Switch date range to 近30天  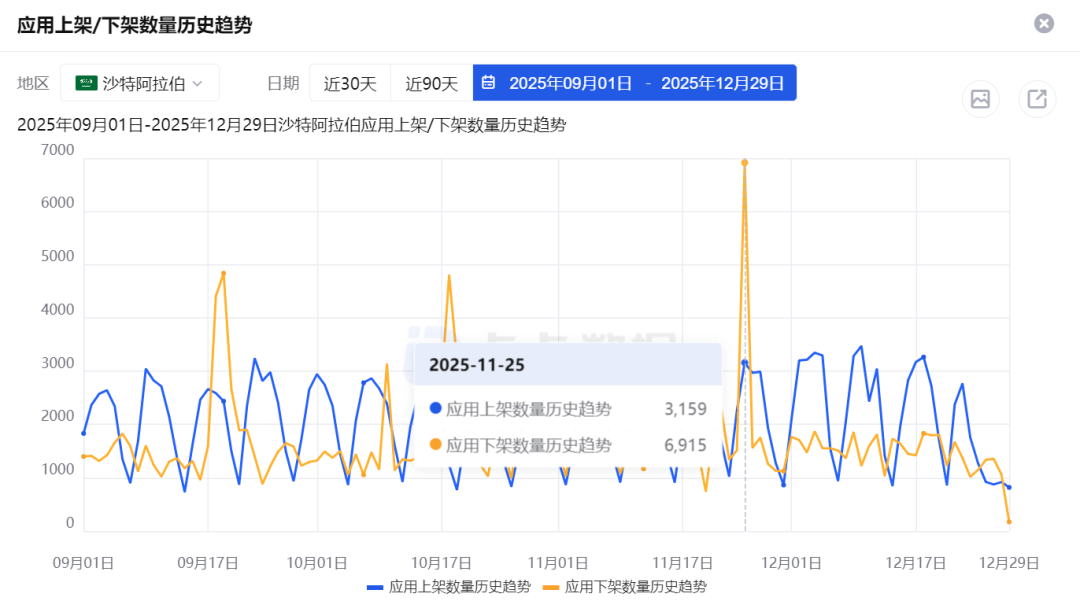tap(349, 83)
